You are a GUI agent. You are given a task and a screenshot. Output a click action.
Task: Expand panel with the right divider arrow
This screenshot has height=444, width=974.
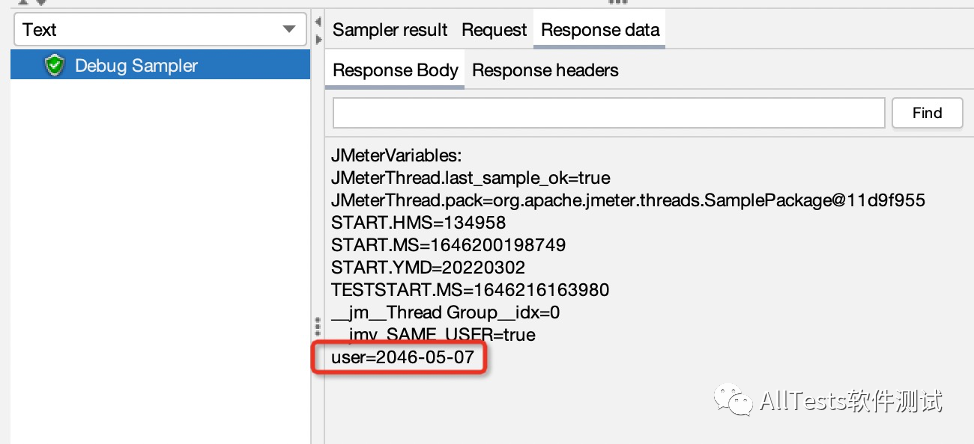pos(318,39)
